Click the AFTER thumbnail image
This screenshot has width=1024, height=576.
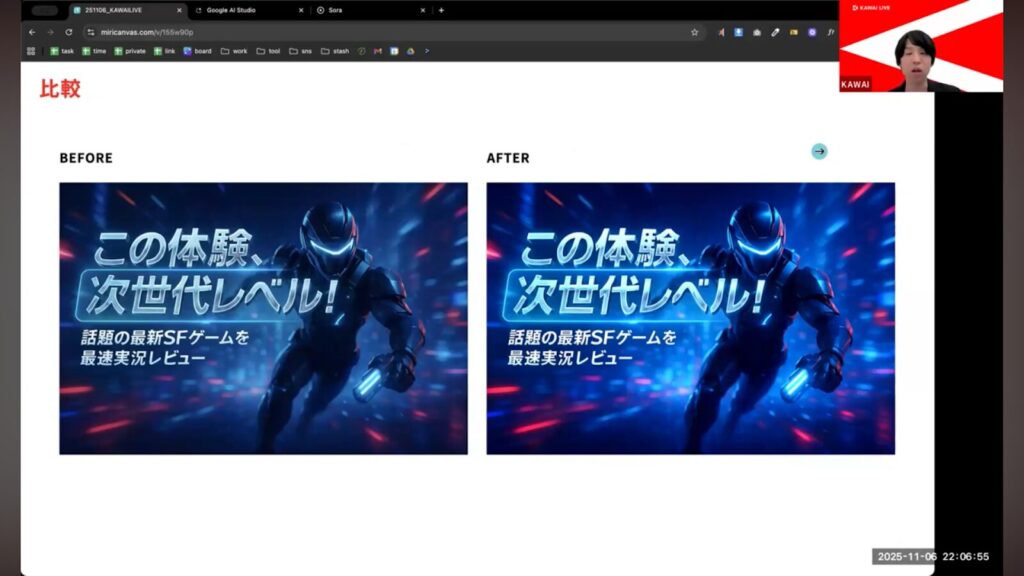point(690,318)
